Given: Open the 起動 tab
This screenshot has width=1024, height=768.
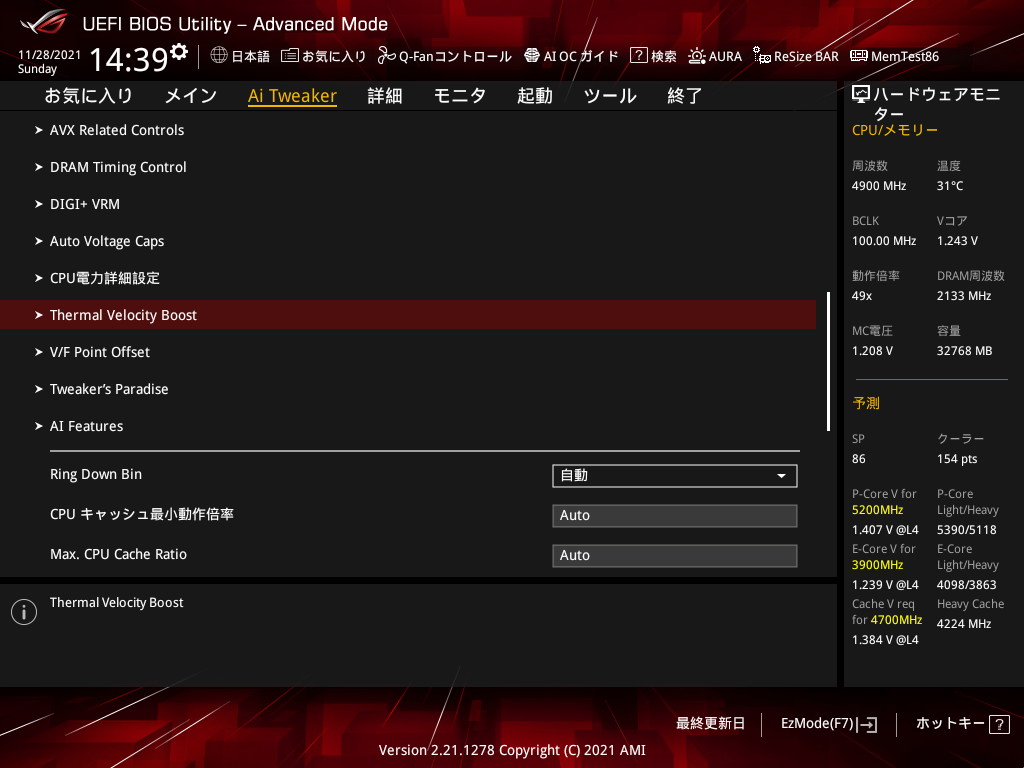Looking at the screenshot, I should pyautogui.click(x=535, y=96).
